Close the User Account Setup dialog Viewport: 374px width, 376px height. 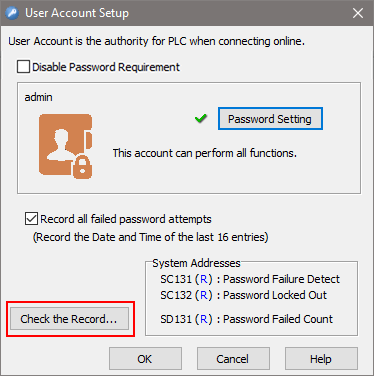(358, 13)
